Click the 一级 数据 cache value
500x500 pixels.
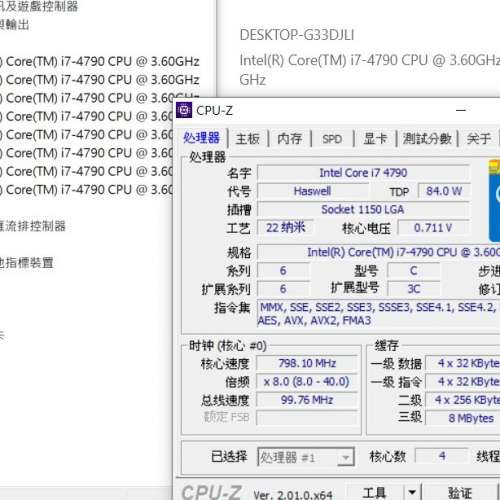pos(463,363)
